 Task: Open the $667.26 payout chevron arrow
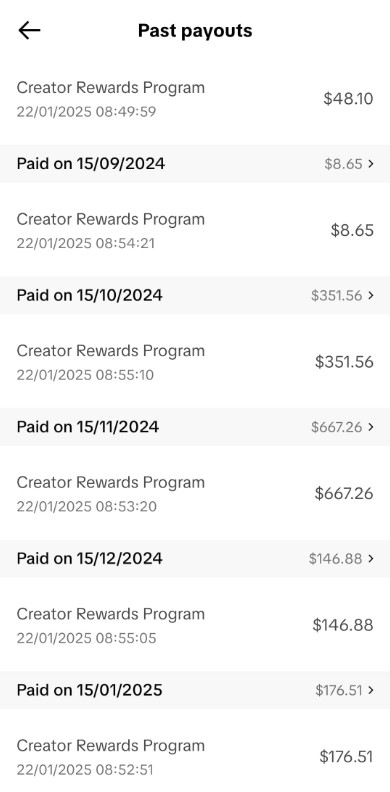pyautogui.click(x=371, y=427)
